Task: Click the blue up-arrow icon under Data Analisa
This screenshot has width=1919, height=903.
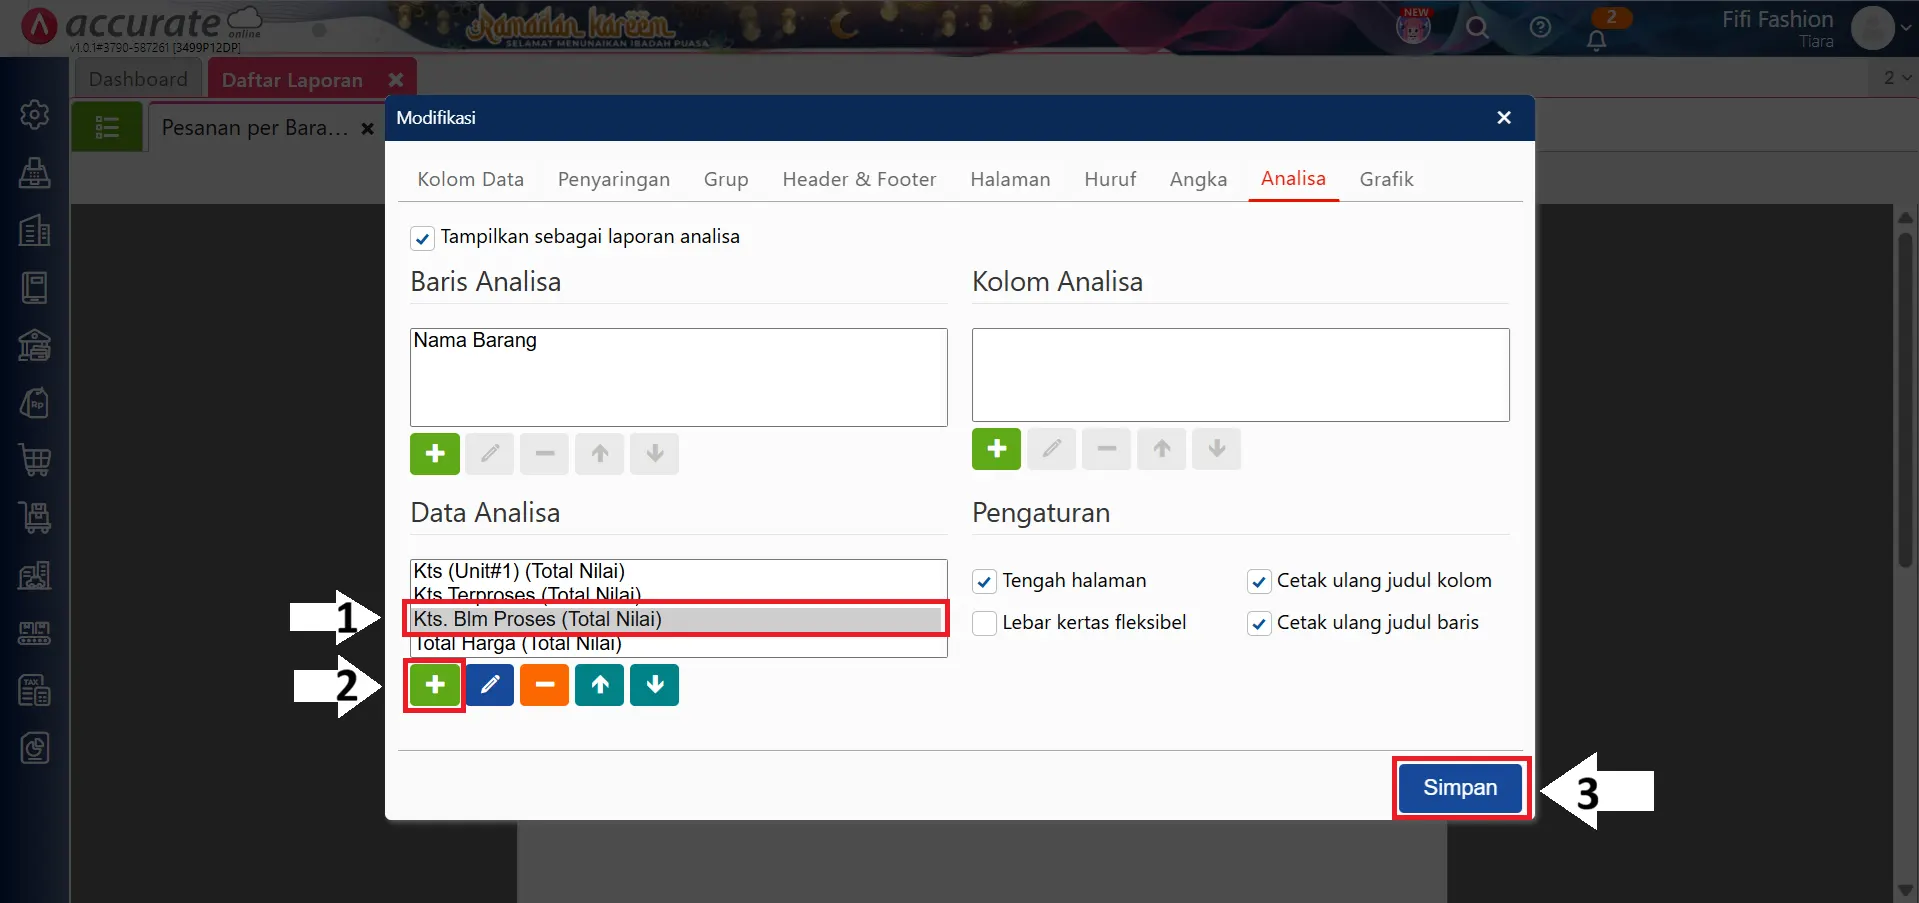Action: point(598,685)
